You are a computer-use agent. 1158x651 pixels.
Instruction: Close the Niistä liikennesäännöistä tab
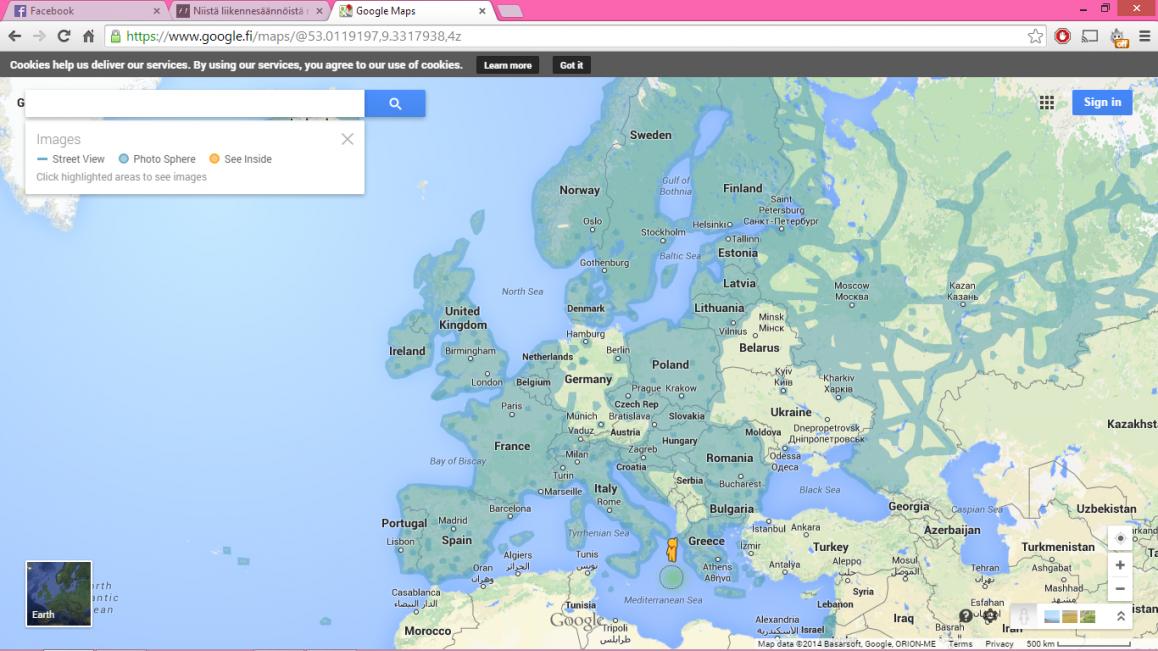[x=319, y=11]
